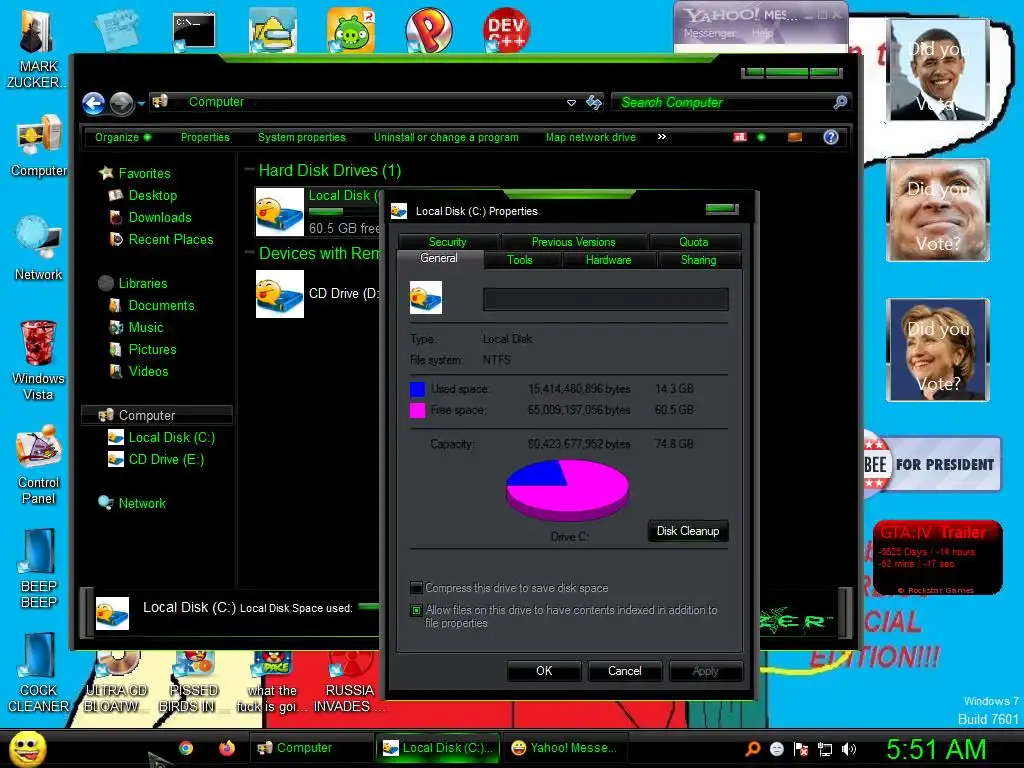Open the MARK ZUCKER desktop icon
Viewport: 1024px width, 768px height.
pos(36,49)
